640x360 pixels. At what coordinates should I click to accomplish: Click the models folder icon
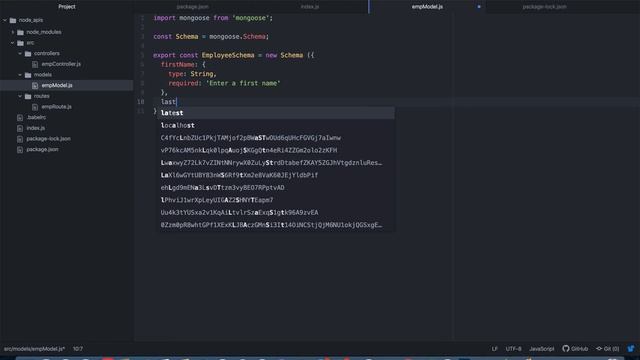[x=28, y=75]
